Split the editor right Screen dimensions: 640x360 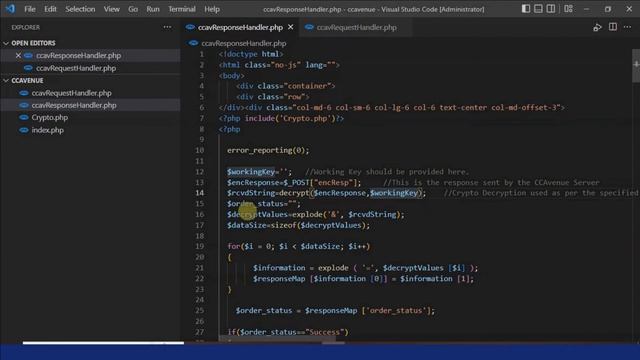[613, 27]
